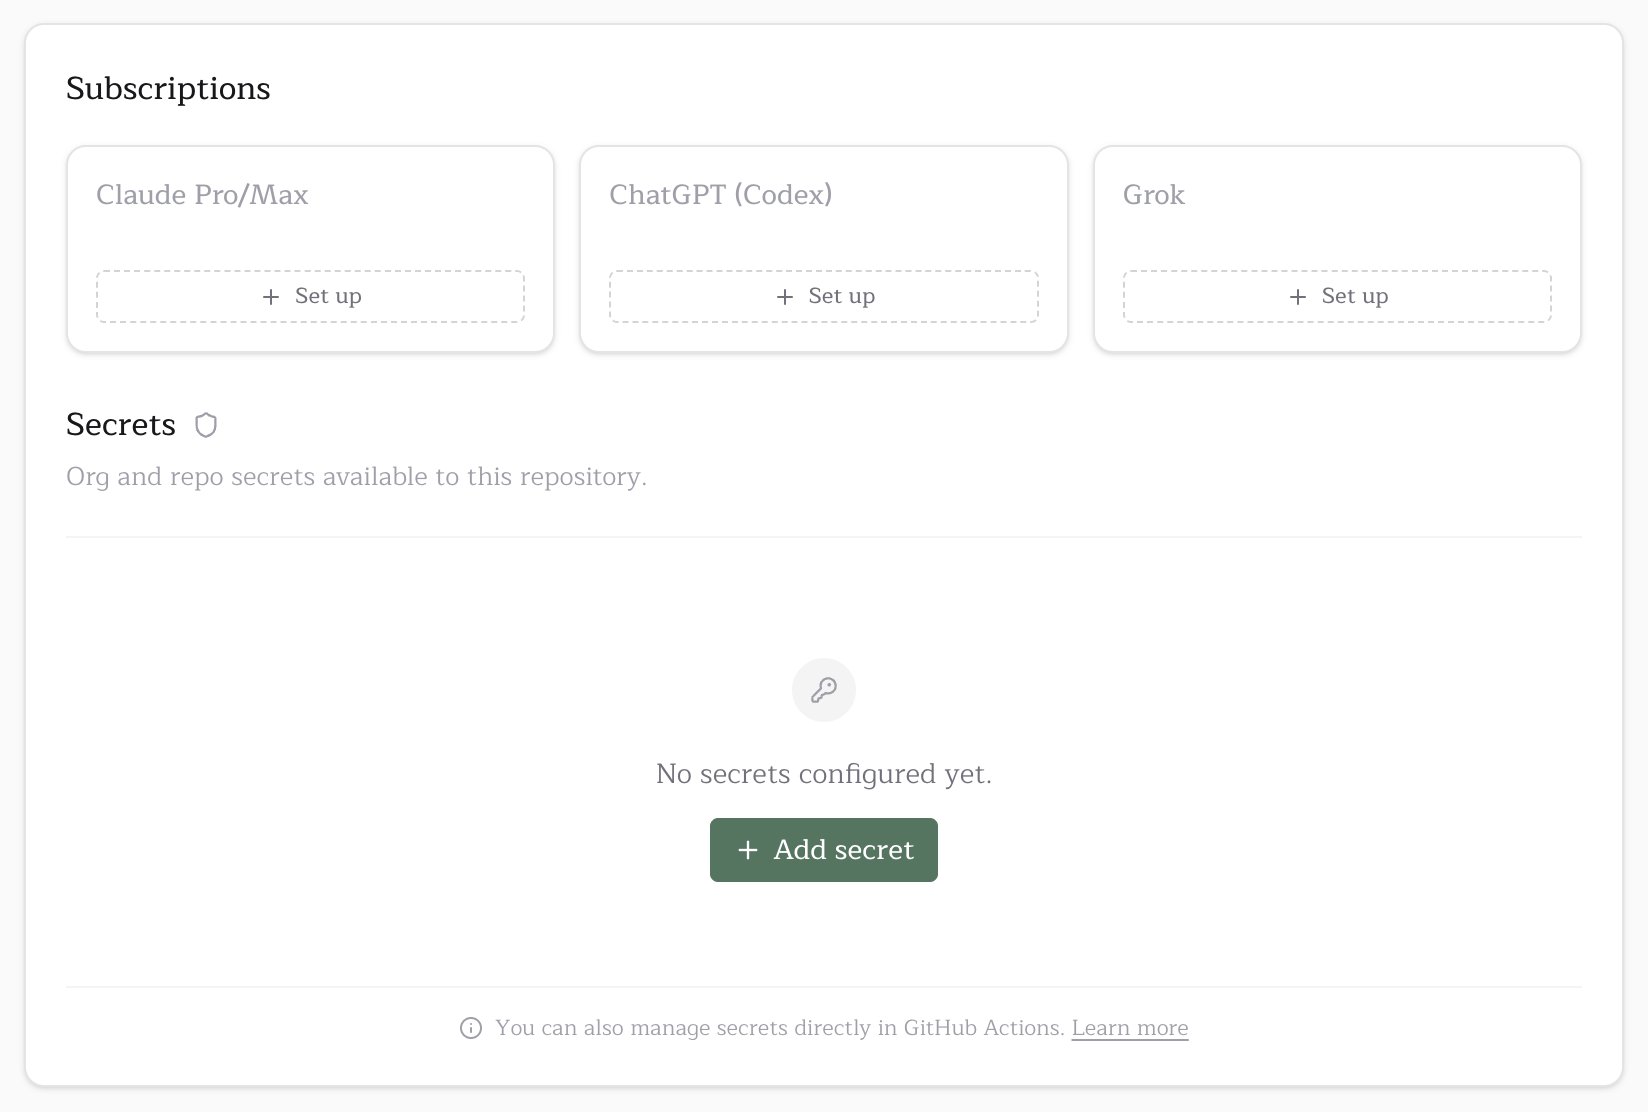
Task: Click the key icon above empty message
Action: 824,690
